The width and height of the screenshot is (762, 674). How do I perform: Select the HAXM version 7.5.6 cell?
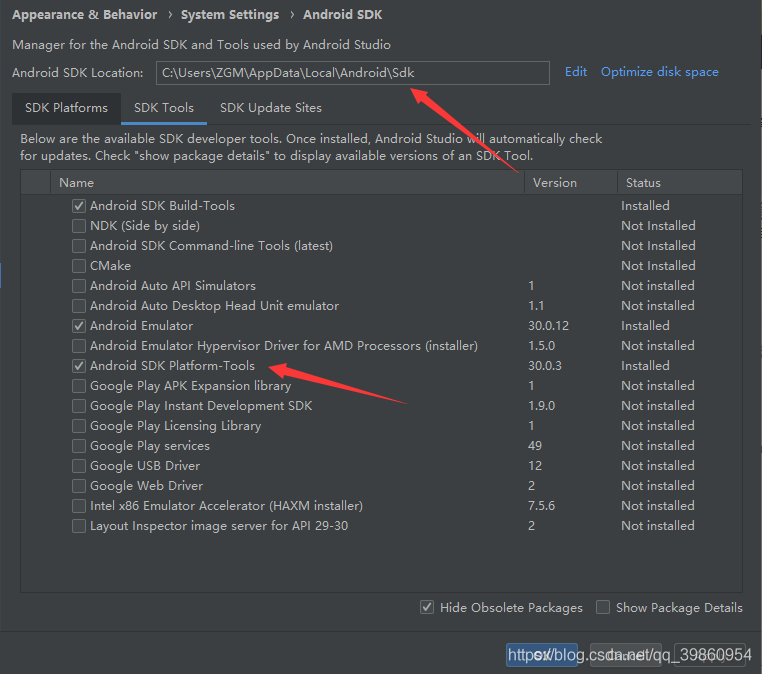[x=541, y=505]
